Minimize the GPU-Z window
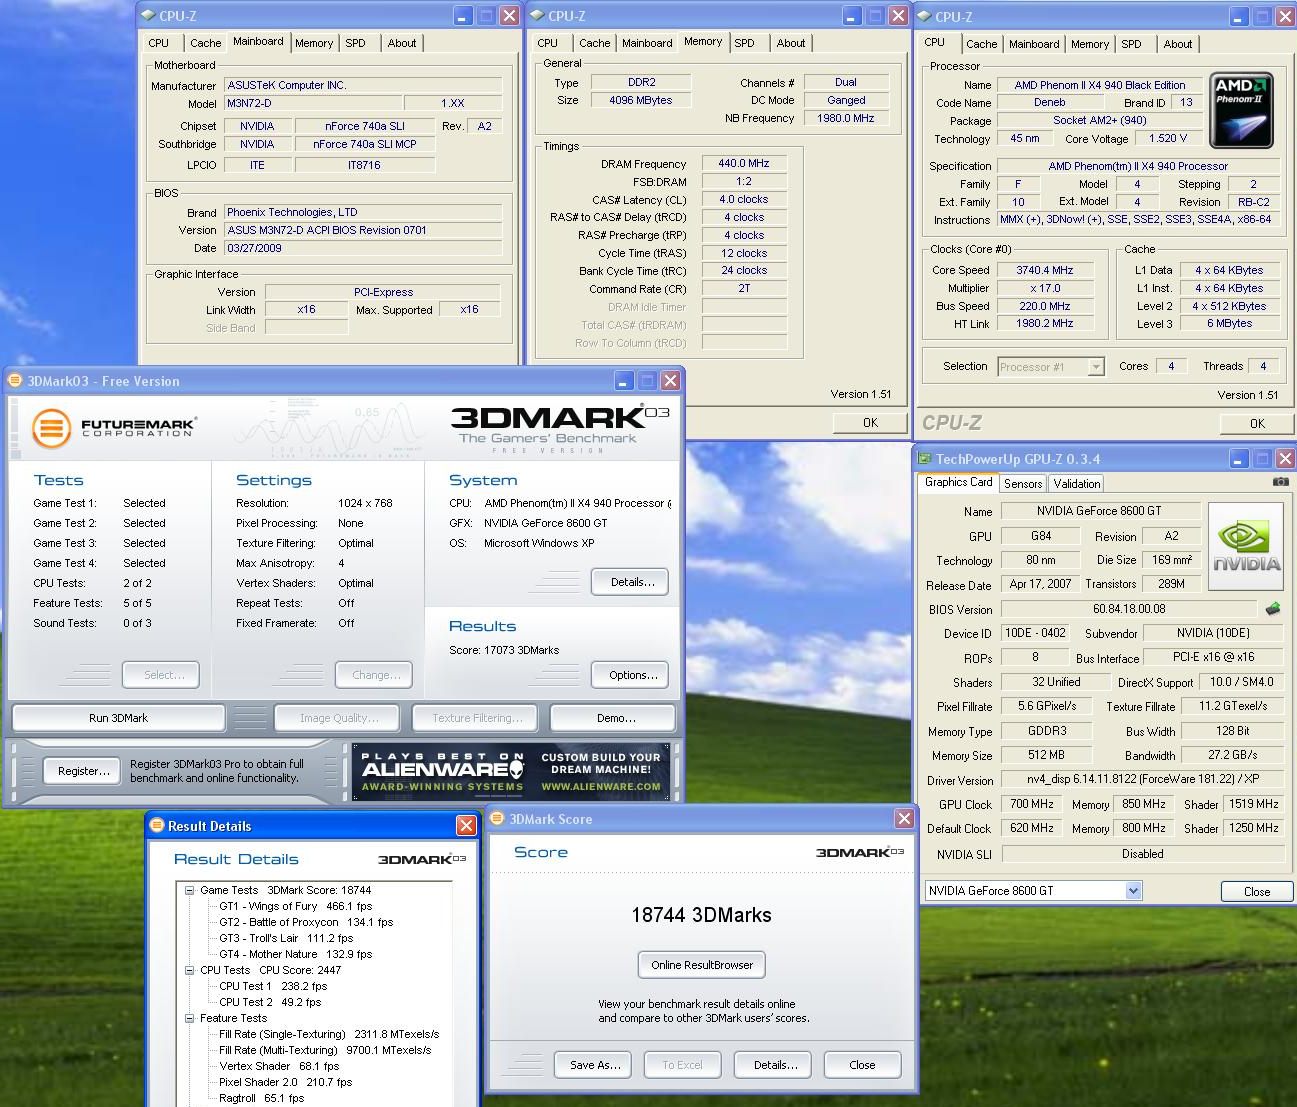 [x=1240, y=459]
